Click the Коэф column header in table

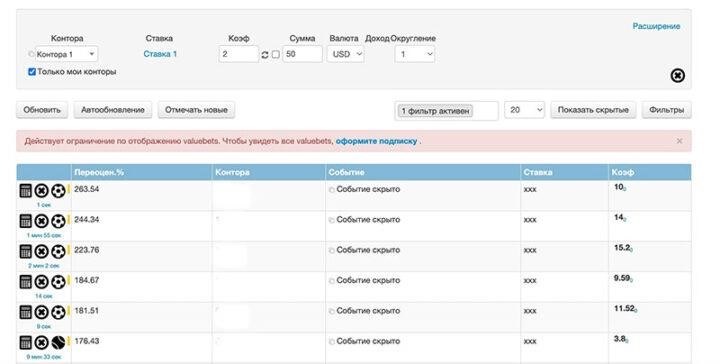(623, 173)
